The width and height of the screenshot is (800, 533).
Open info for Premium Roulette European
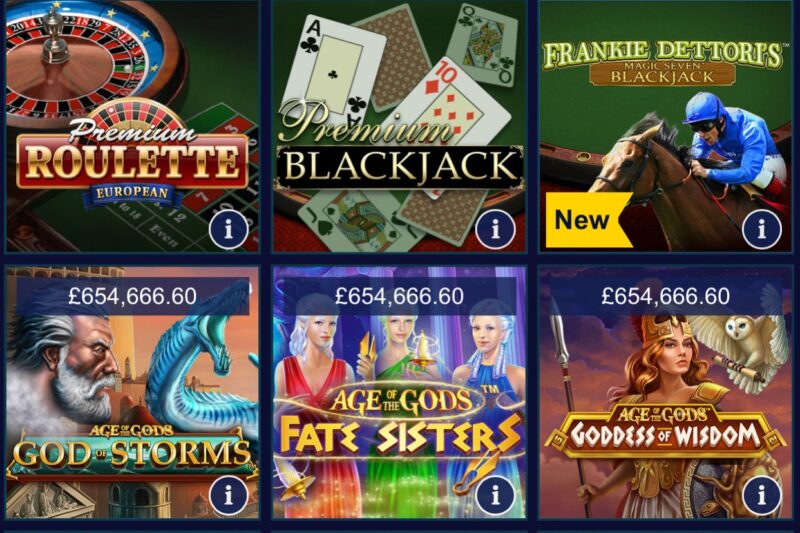228,230
